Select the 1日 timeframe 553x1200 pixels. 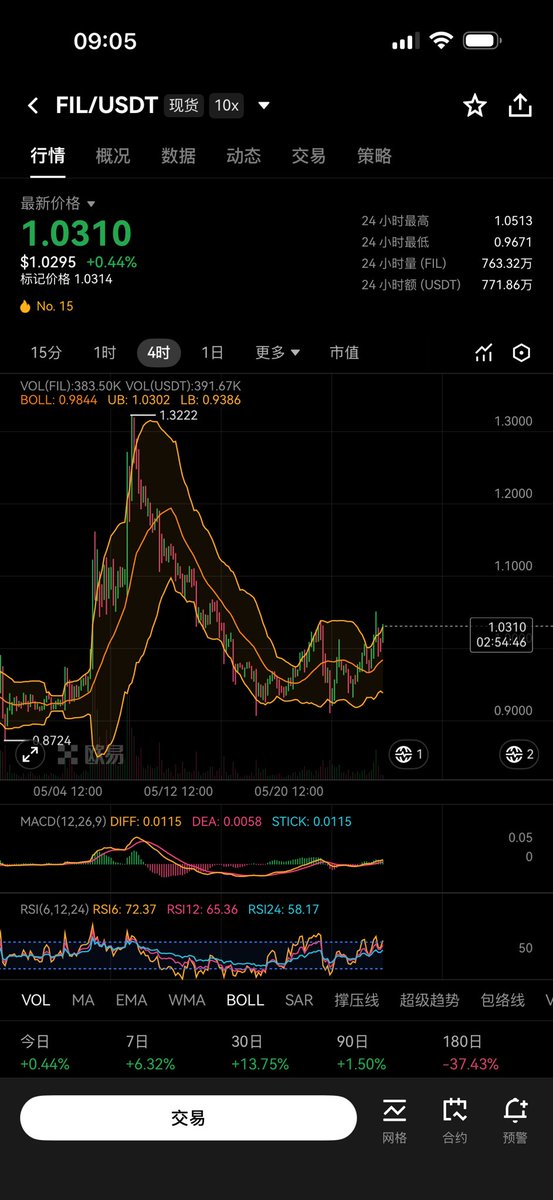[212, 352]
